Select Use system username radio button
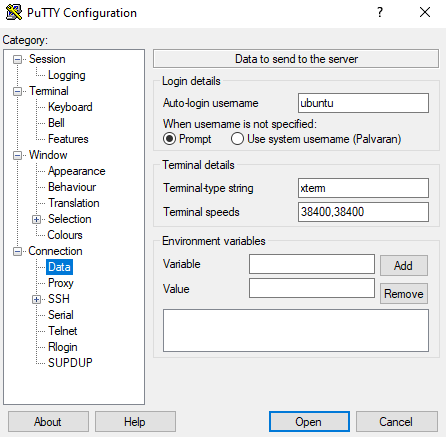 point(237,139)
